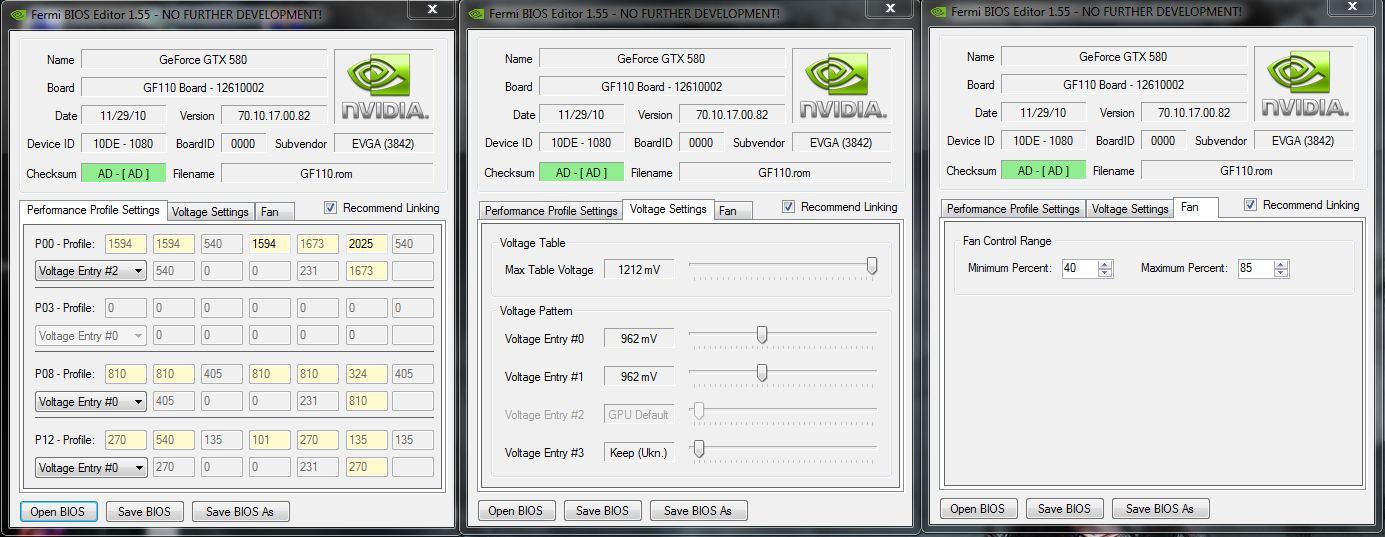Image resolution: width=1385 pixels, height=537 pixels.
Task: Switch to Performance Profile Settings tab in Voltage window
Action: [551, 211]
